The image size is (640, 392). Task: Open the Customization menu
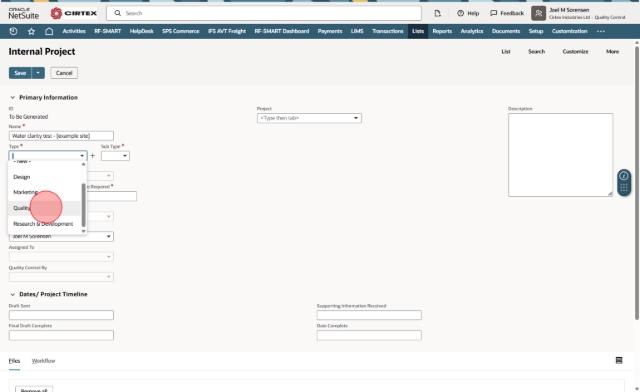569,31
